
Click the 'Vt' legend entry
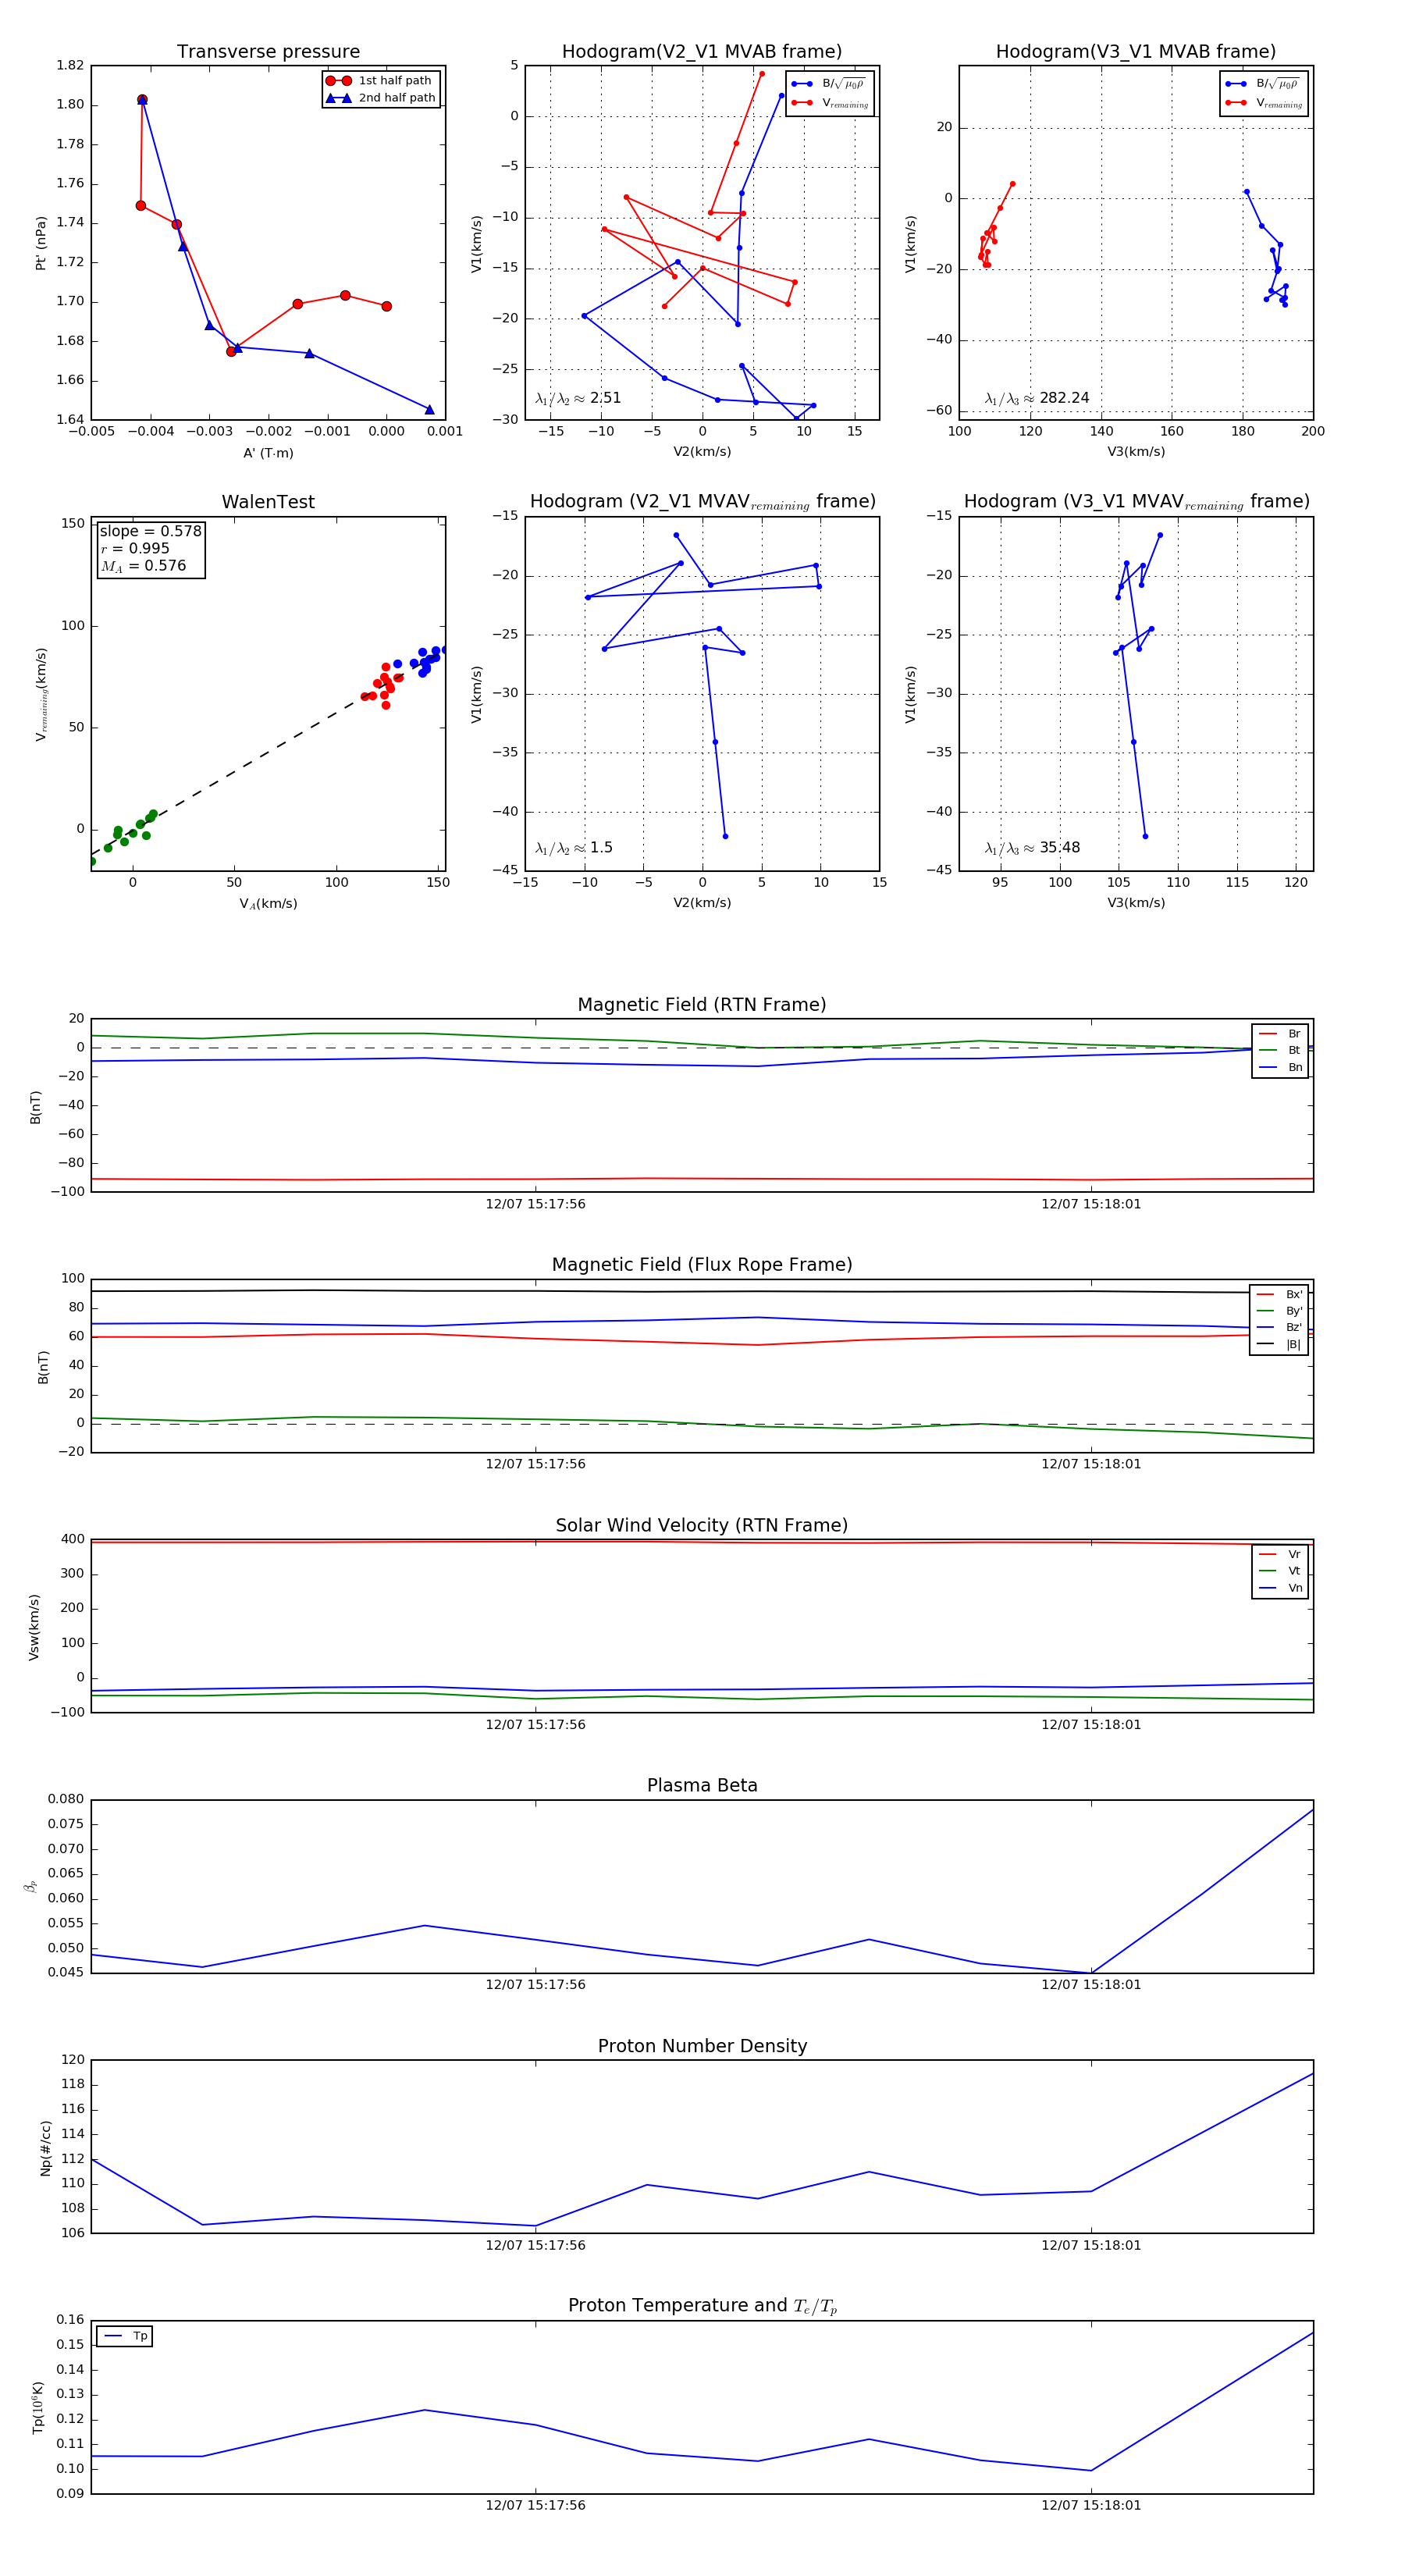(x=1280, y=1571)
